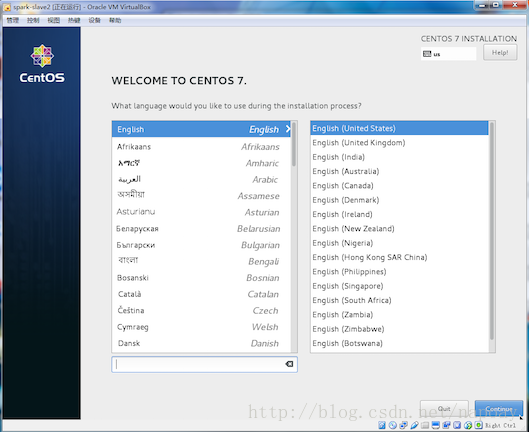Click the Continue button
The image size is (529, 432).
click(499, 409)
